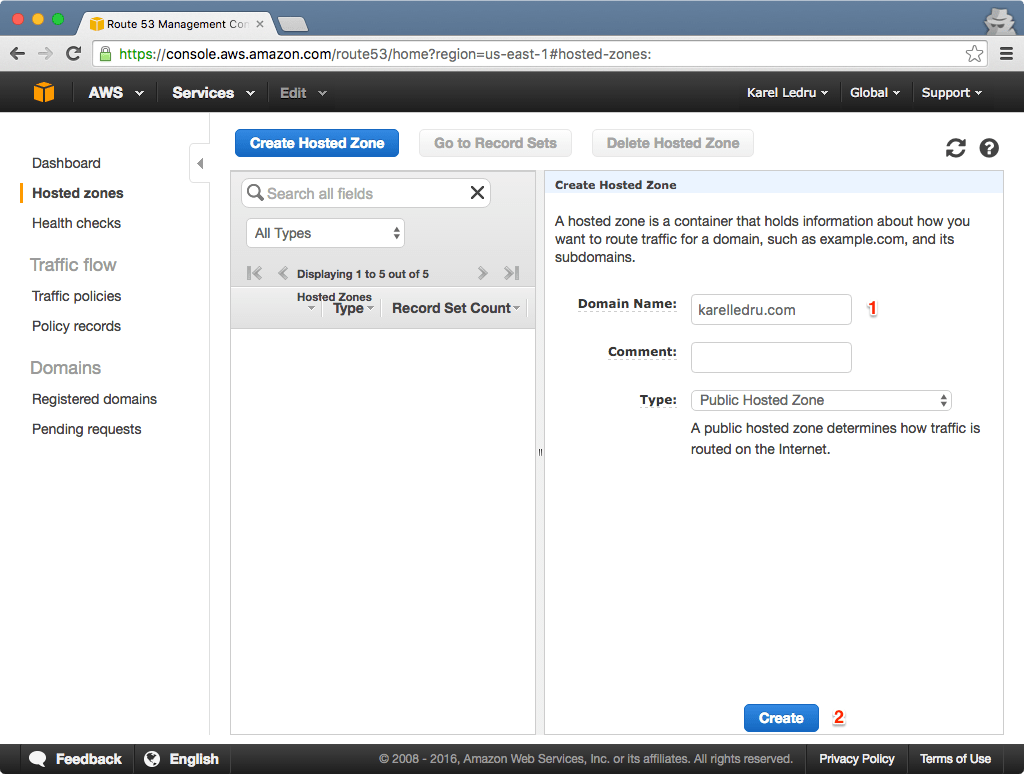1024x774 pixels.
Task: Collapse the left navigation pane arrow
Action: pos(200,163)
